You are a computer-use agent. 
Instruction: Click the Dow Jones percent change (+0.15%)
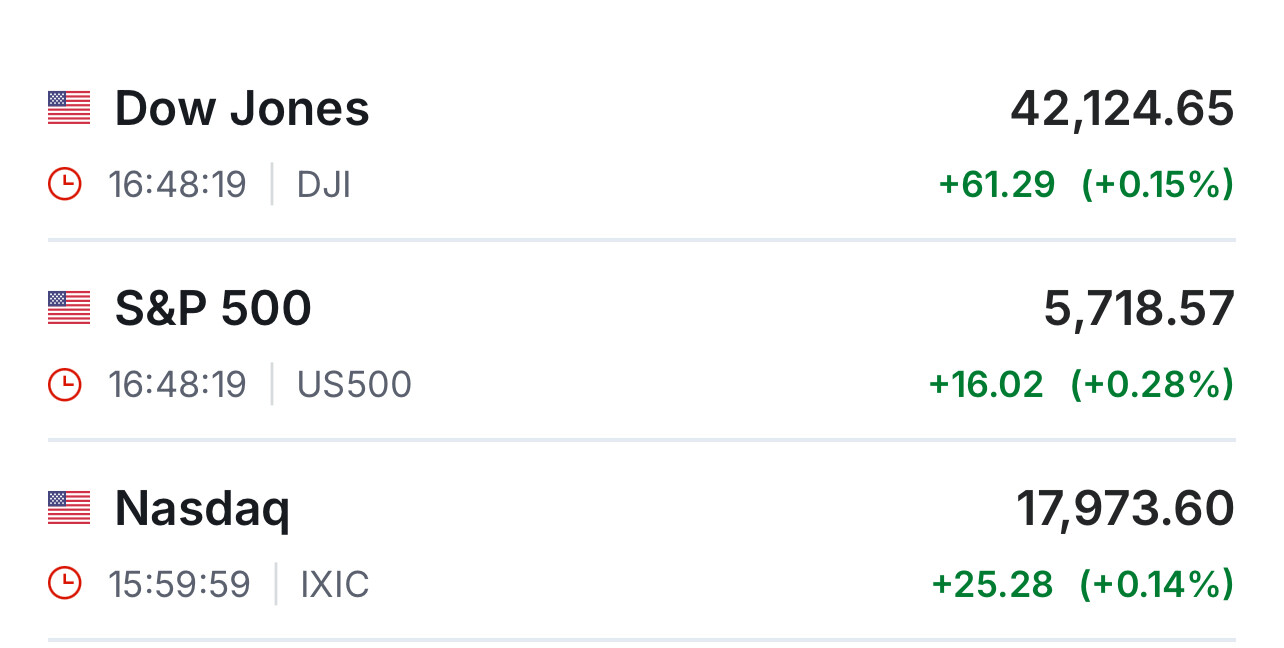pyautogui.click(x=1157, y=185)
